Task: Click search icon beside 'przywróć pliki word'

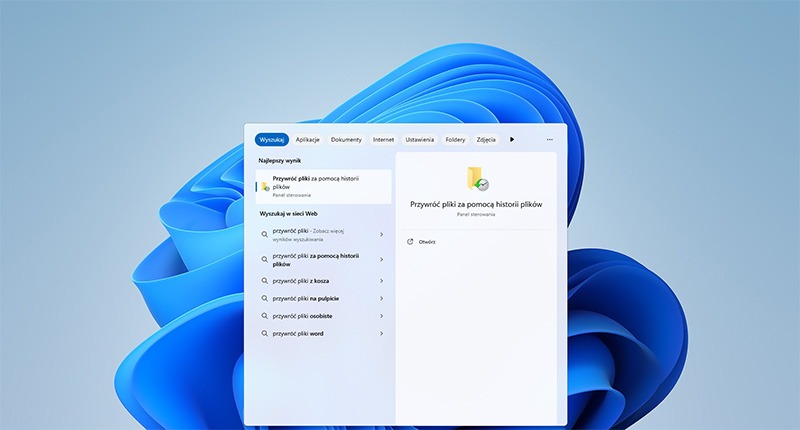Action: (x=265, y=333)
